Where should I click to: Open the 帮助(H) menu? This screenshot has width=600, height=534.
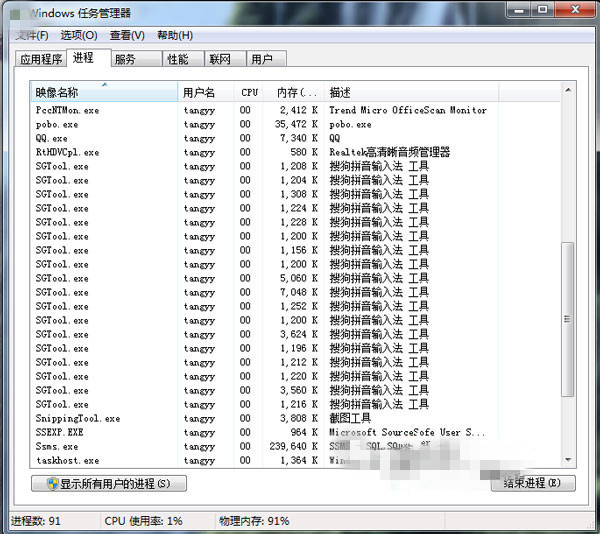click(174, 36)
